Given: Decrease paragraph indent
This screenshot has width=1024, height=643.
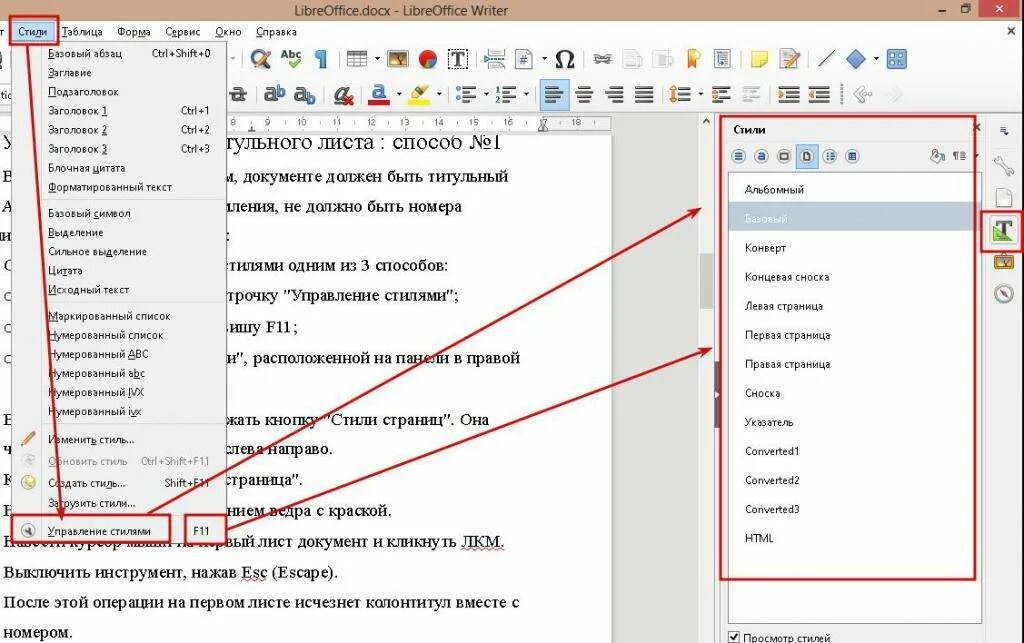Looking at the screenshot, I should point(819,95).
